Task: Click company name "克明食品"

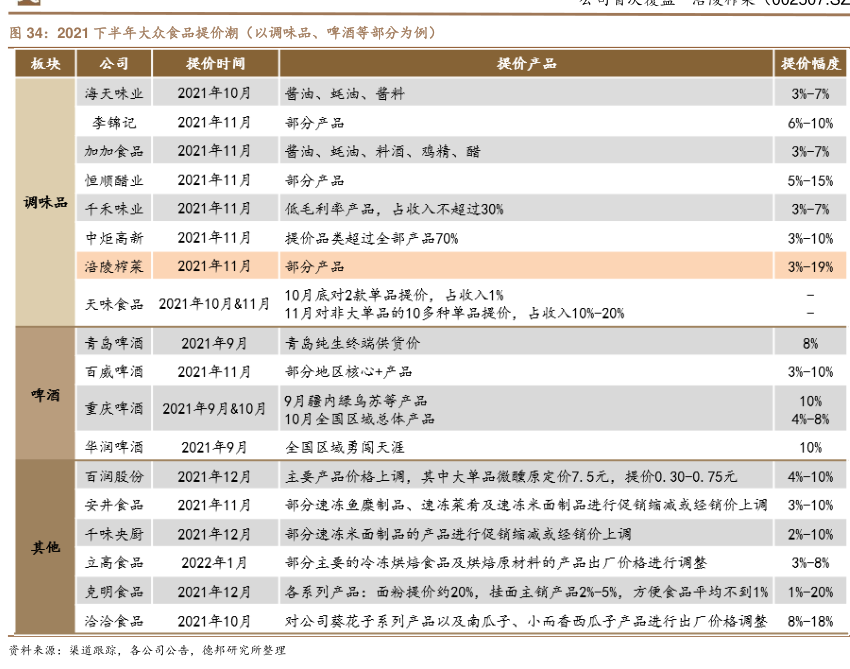Action: 114,592
